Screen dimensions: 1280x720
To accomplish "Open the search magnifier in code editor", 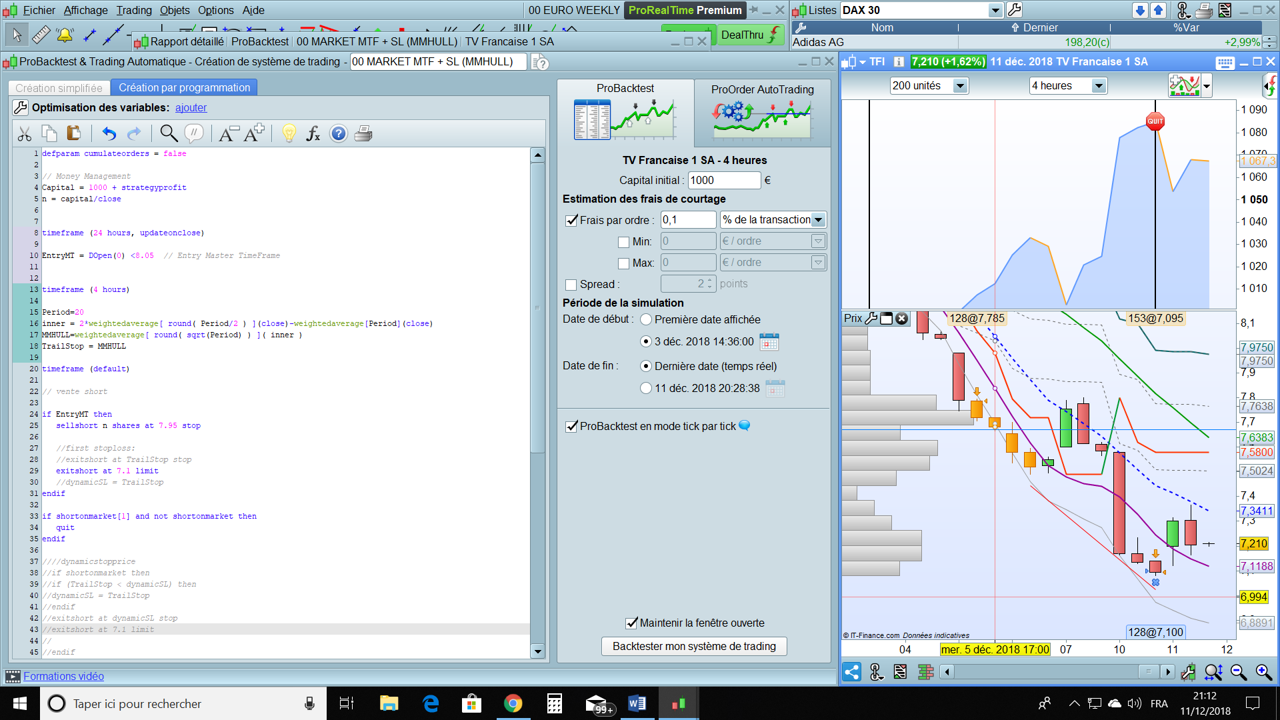I will pos(168,133).
